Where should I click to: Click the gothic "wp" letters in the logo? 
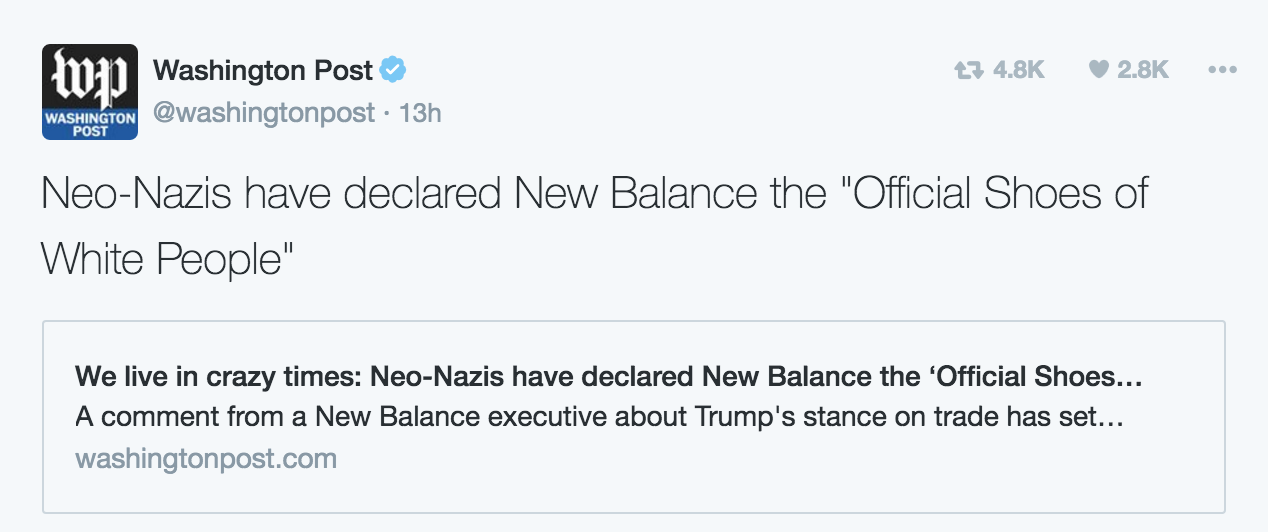[x=90, y=76]
